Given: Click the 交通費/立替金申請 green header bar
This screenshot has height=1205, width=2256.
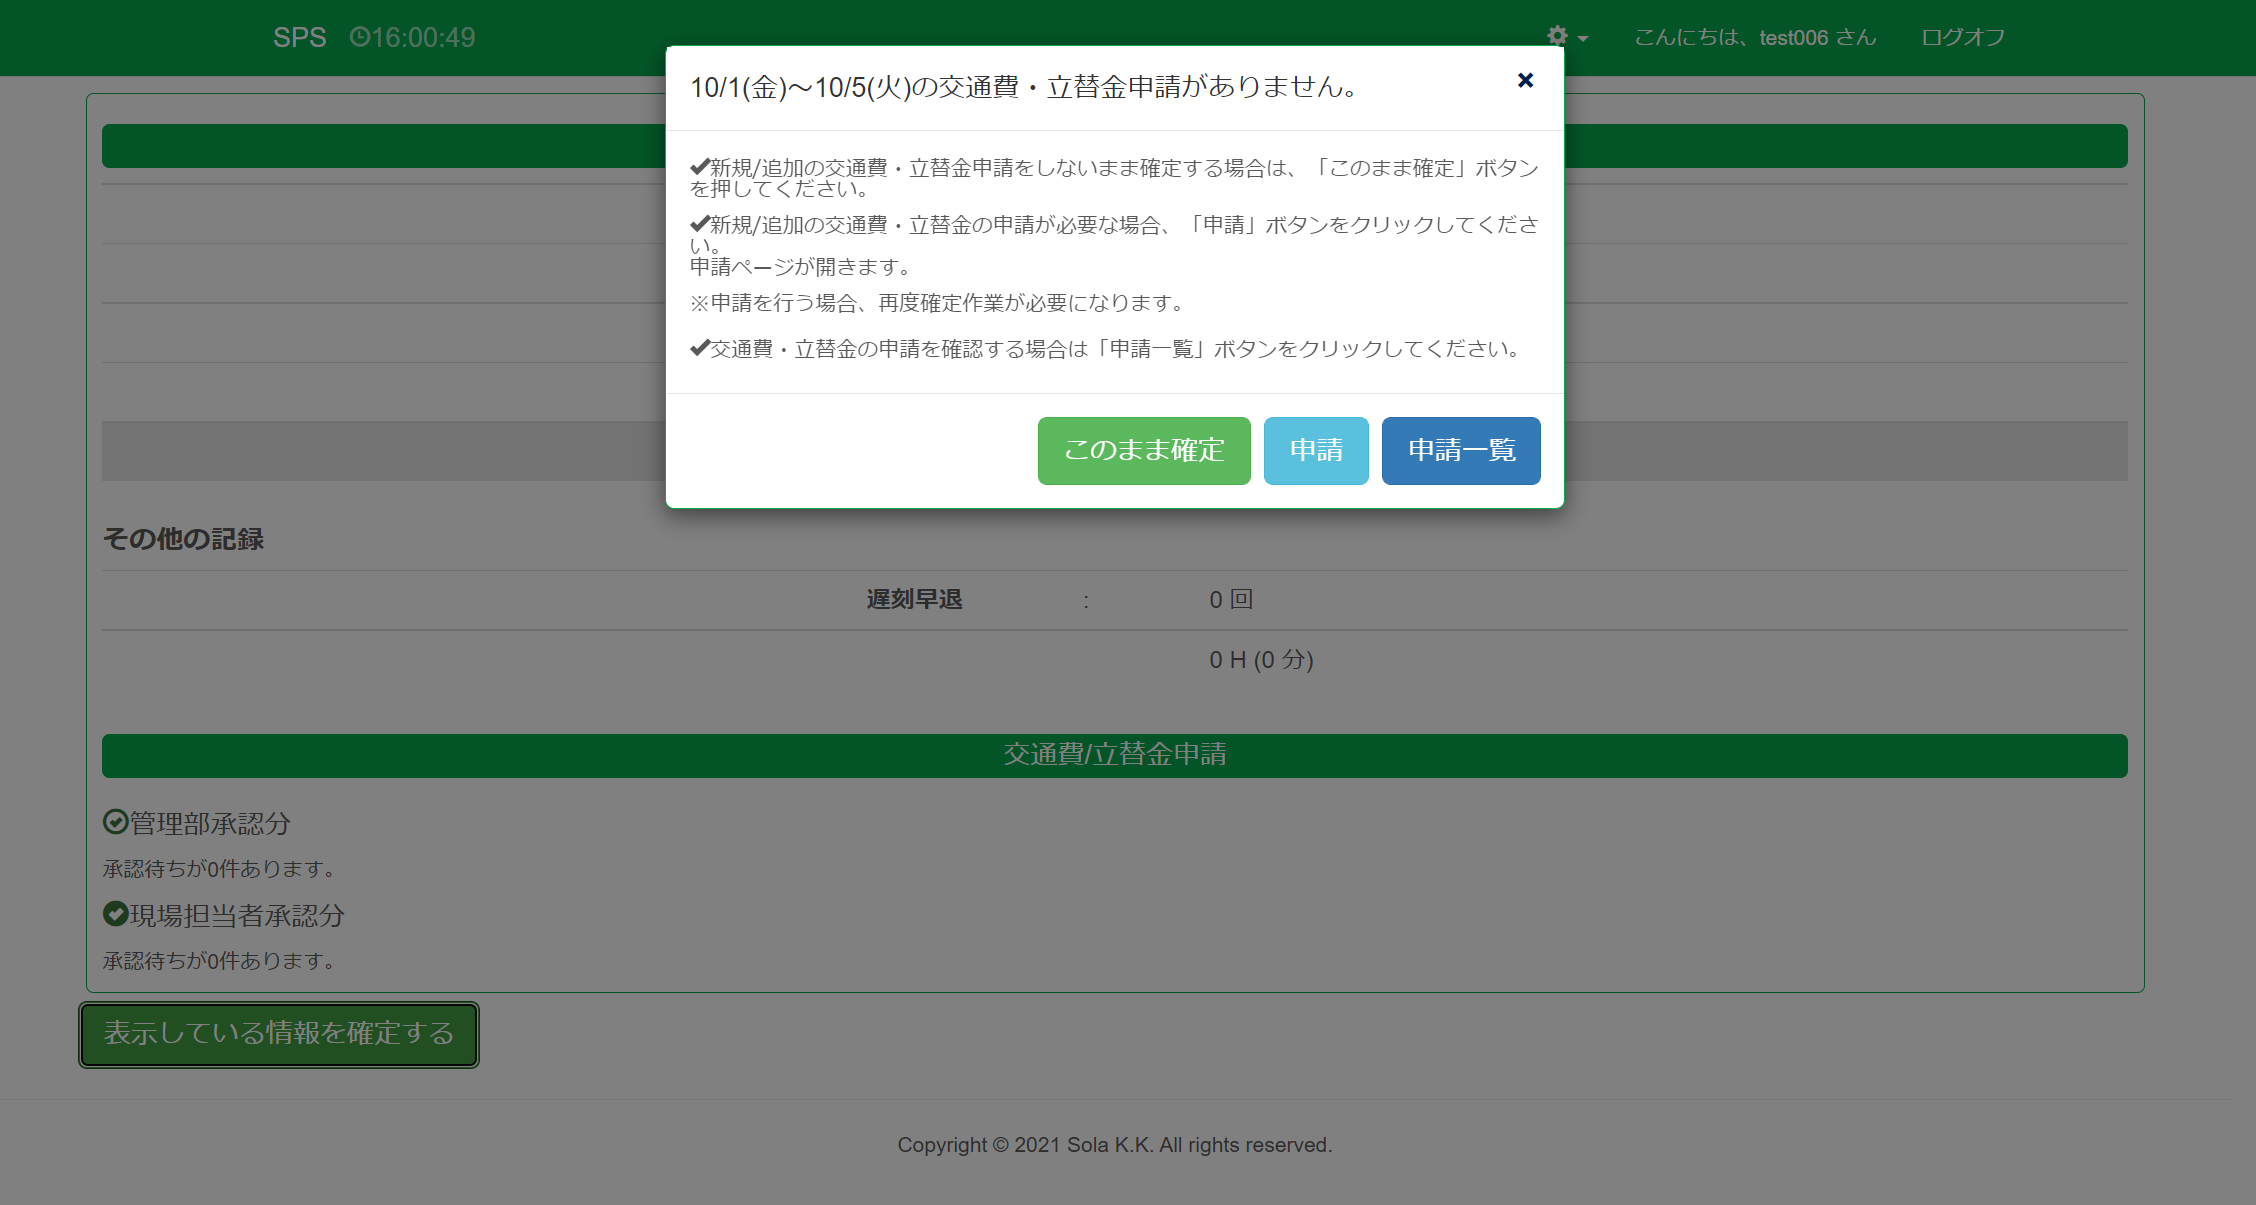Looking at the screenshot, I should [x=1114, y=755].
